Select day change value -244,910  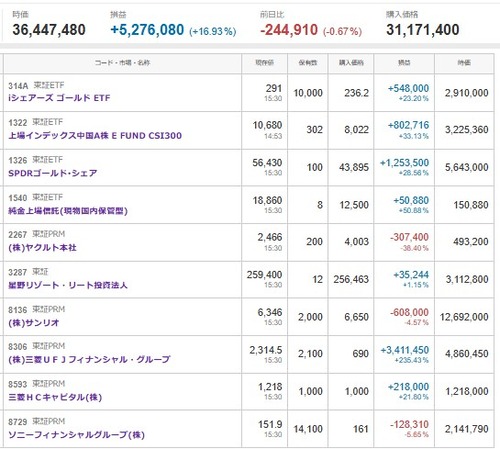pos(289,30)
